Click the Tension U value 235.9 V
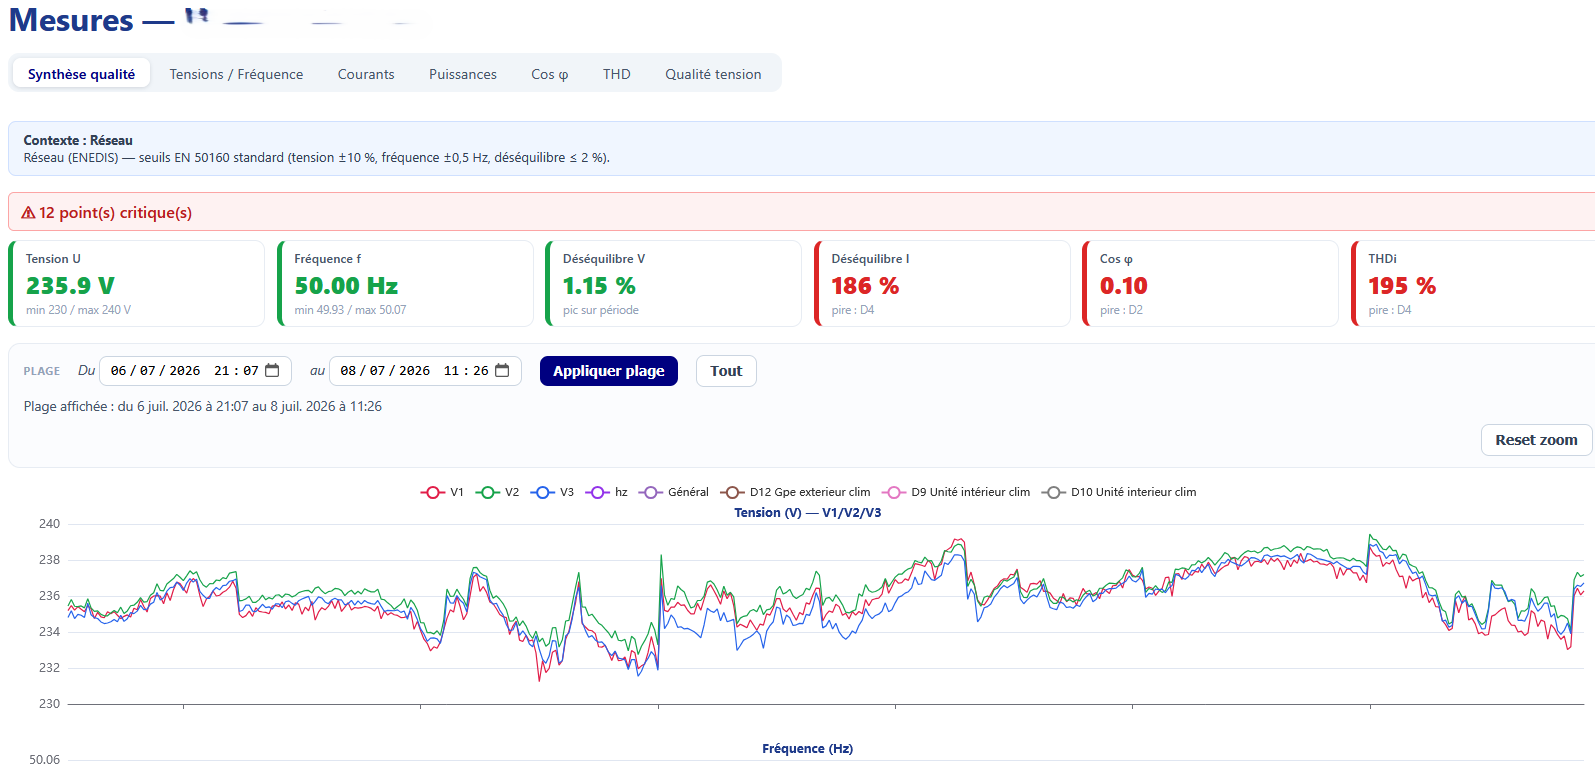1595x772 pixels. coord(70,286)
